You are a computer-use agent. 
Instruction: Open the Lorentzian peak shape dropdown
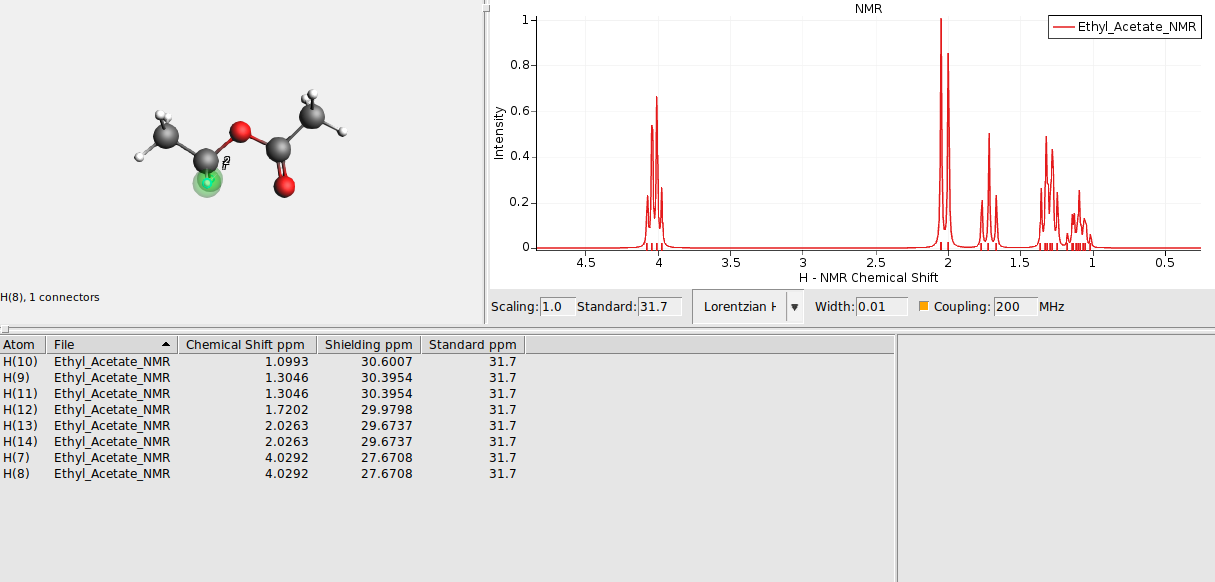(x=793, y=306)
